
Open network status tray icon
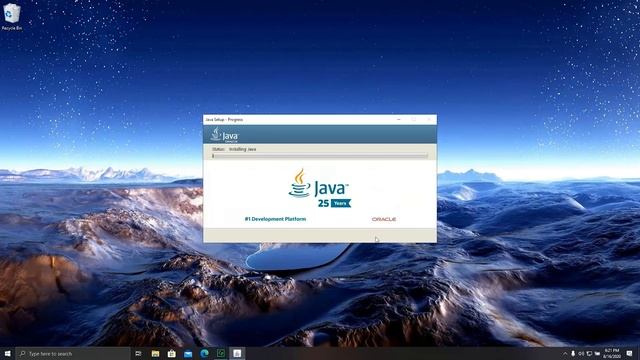pyautogui.click(x=589, y=353)
